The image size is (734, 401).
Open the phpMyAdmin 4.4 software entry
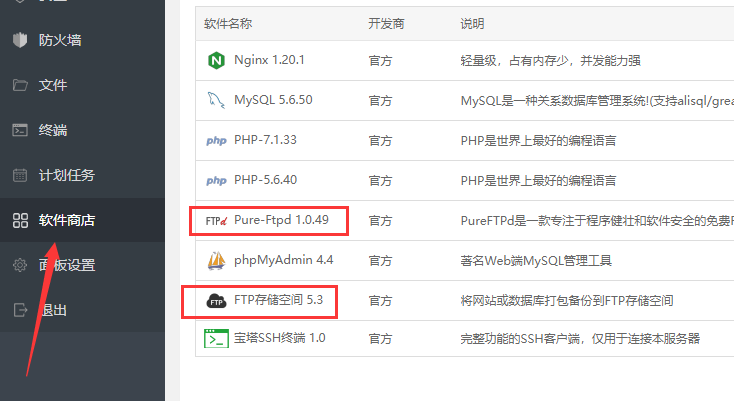point(284,260)
